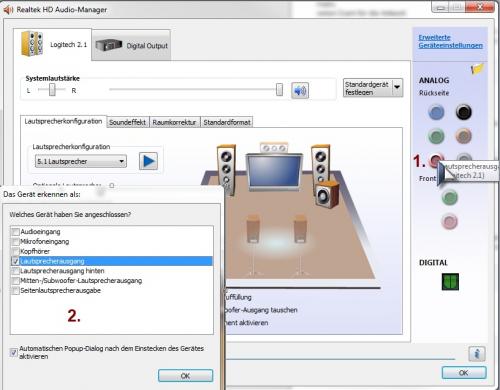The width and height of the screenshot is (500, 390).
Task: Switch to the Logitech 2.1 device tab
Action: point(53,44)
